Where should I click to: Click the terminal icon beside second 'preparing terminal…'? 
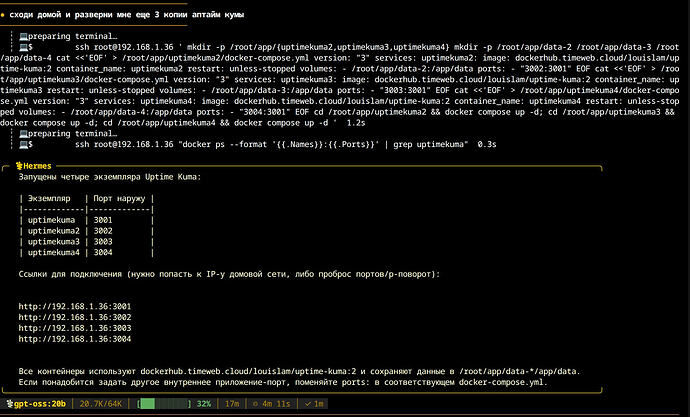point(23,133)
